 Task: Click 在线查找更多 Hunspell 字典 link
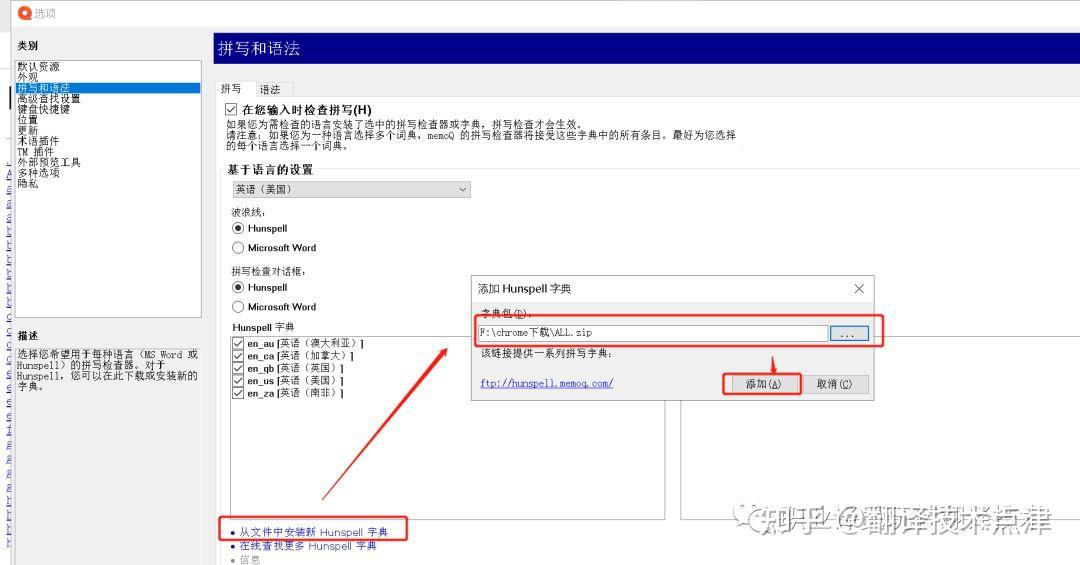click(308, 546)
